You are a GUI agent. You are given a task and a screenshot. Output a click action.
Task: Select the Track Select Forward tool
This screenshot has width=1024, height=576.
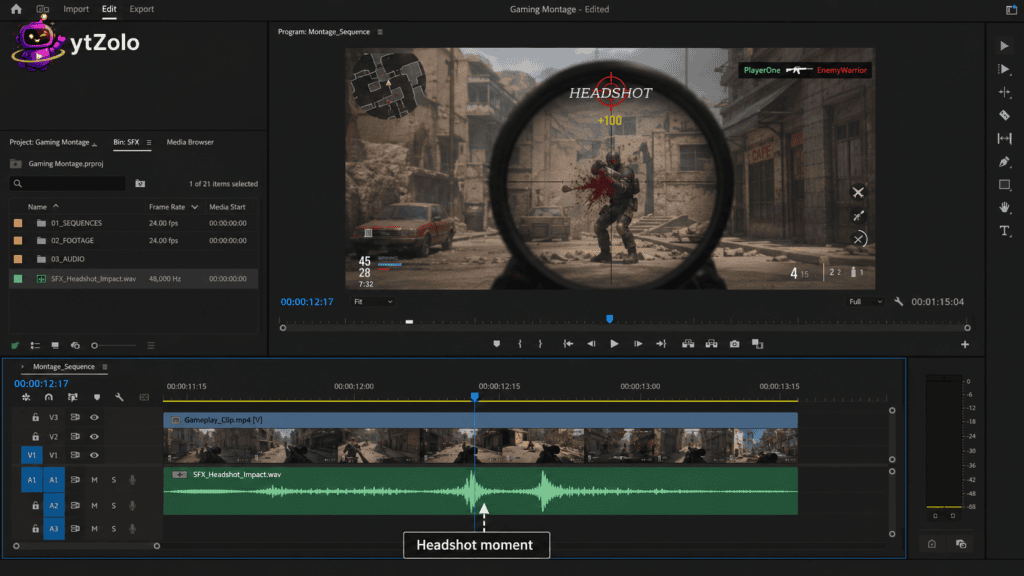click(x=1004, y=69)
